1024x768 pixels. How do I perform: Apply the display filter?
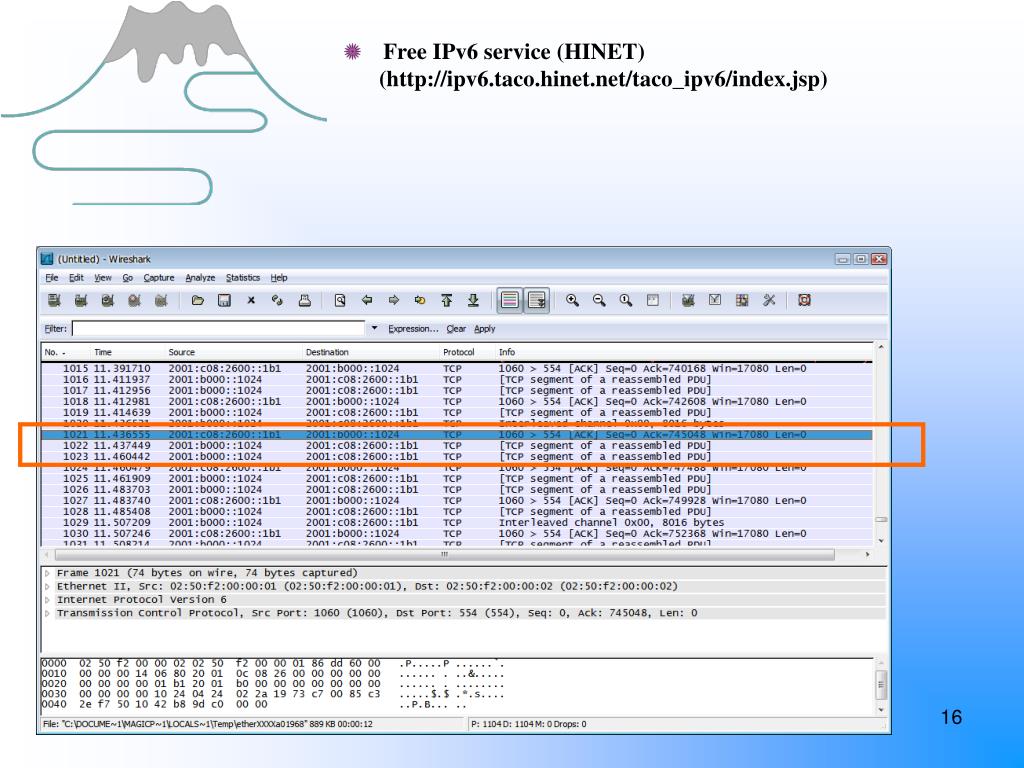pyautogui.click(x=485, y=328)
